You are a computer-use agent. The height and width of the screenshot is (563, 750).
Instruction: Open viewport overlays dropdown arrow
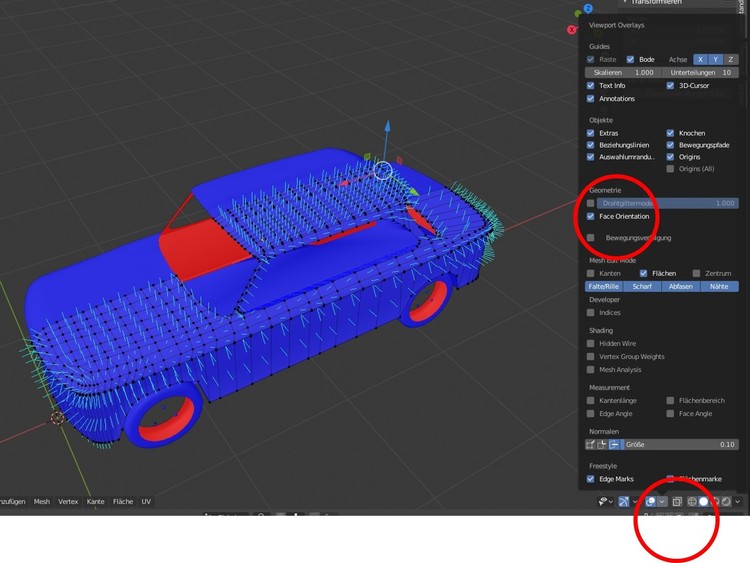(662, 501)
